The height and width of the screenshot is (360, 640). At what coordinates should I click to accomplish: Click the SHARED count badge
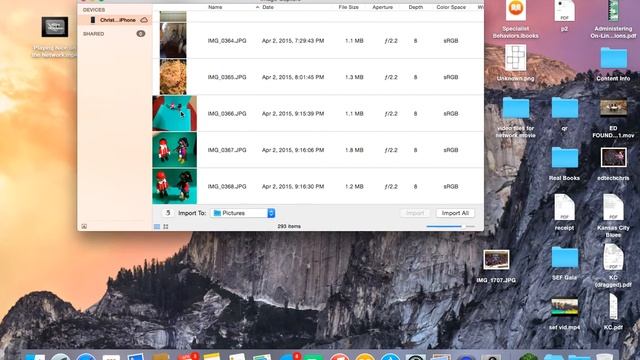141,34
